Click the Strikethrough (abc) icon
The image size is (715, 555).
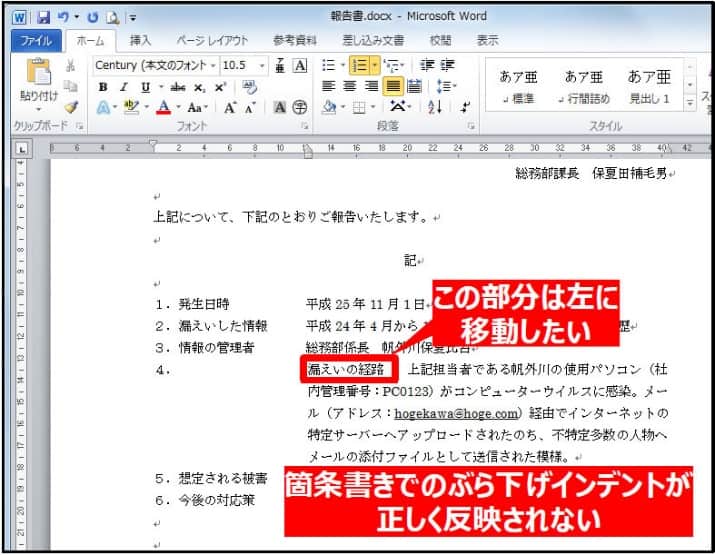[179, 87]
